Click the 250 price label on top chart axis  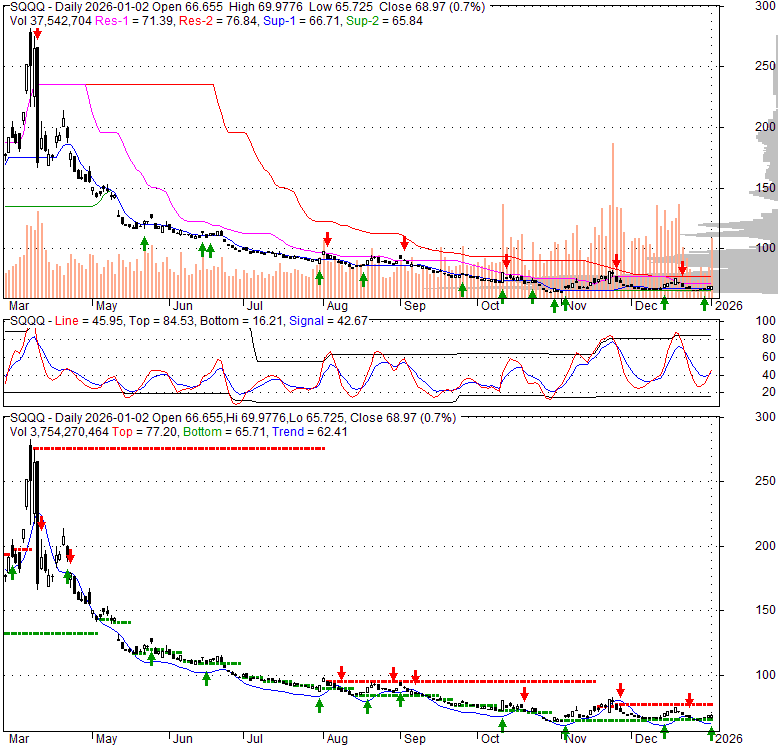(x=765, y=66)
